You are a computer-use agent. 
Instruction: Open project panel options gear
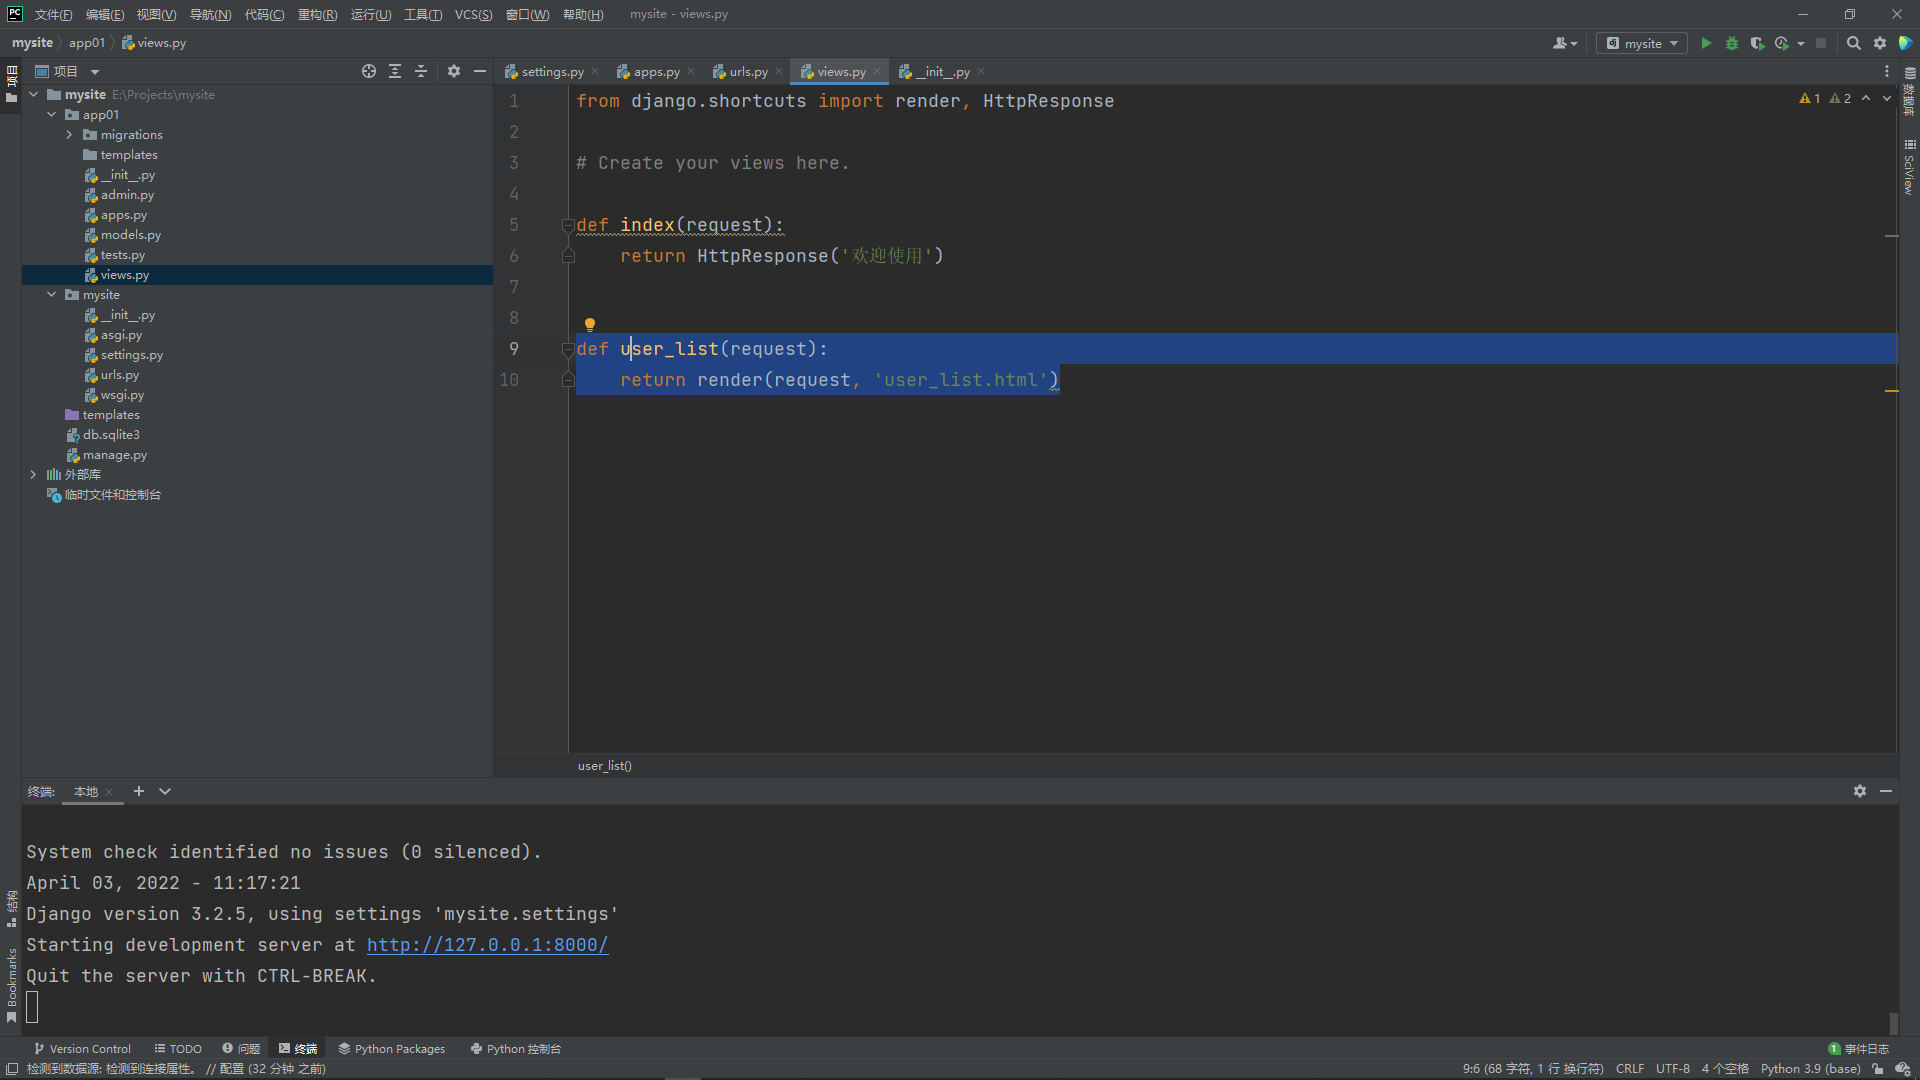(454, 71)
